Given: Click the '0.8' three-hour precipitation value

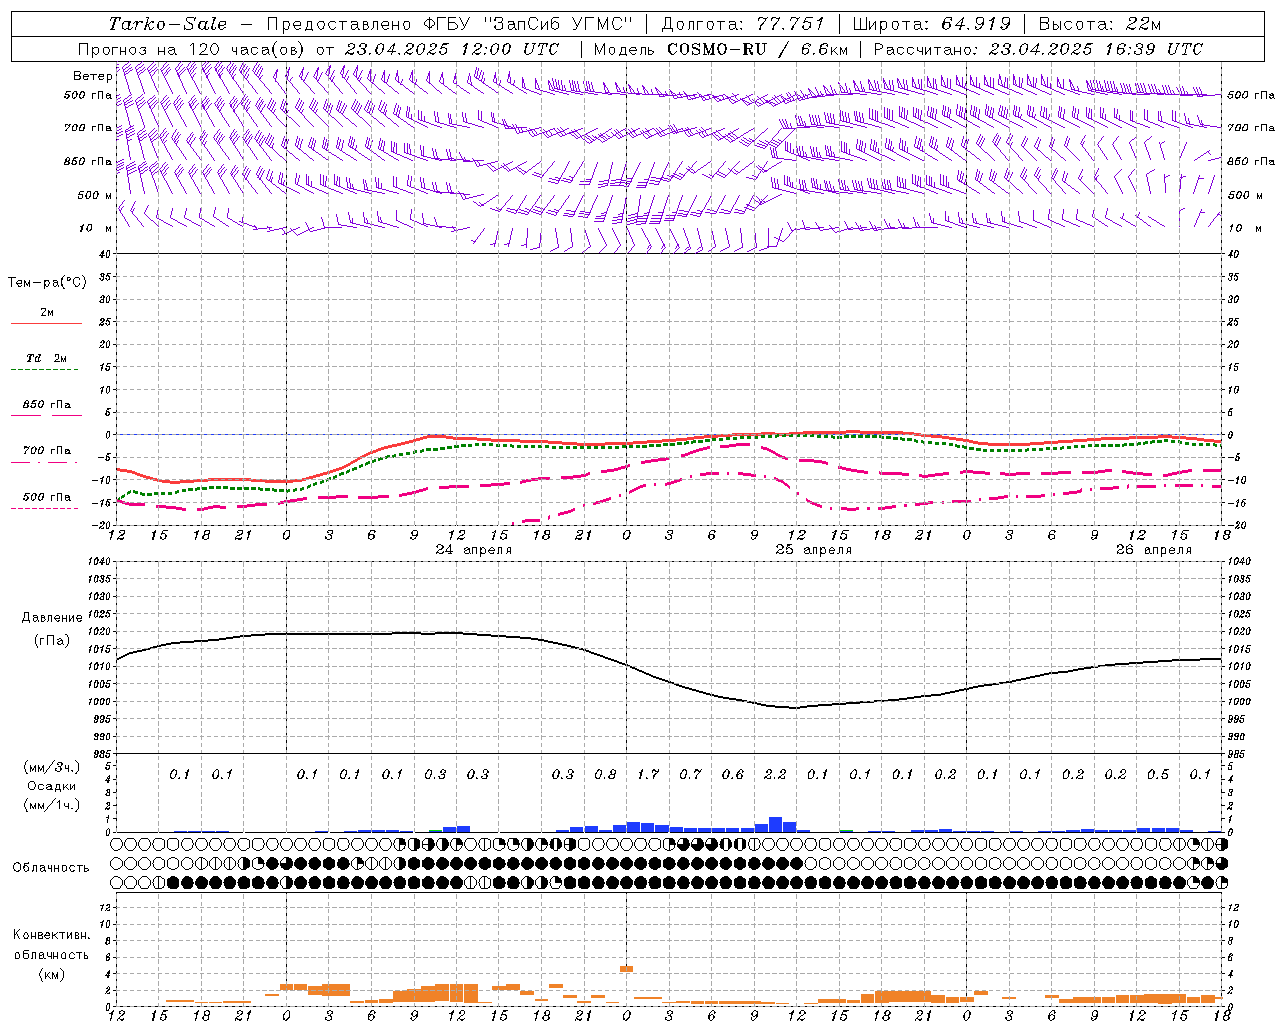Looking at the screenshot, I should 605,774.
